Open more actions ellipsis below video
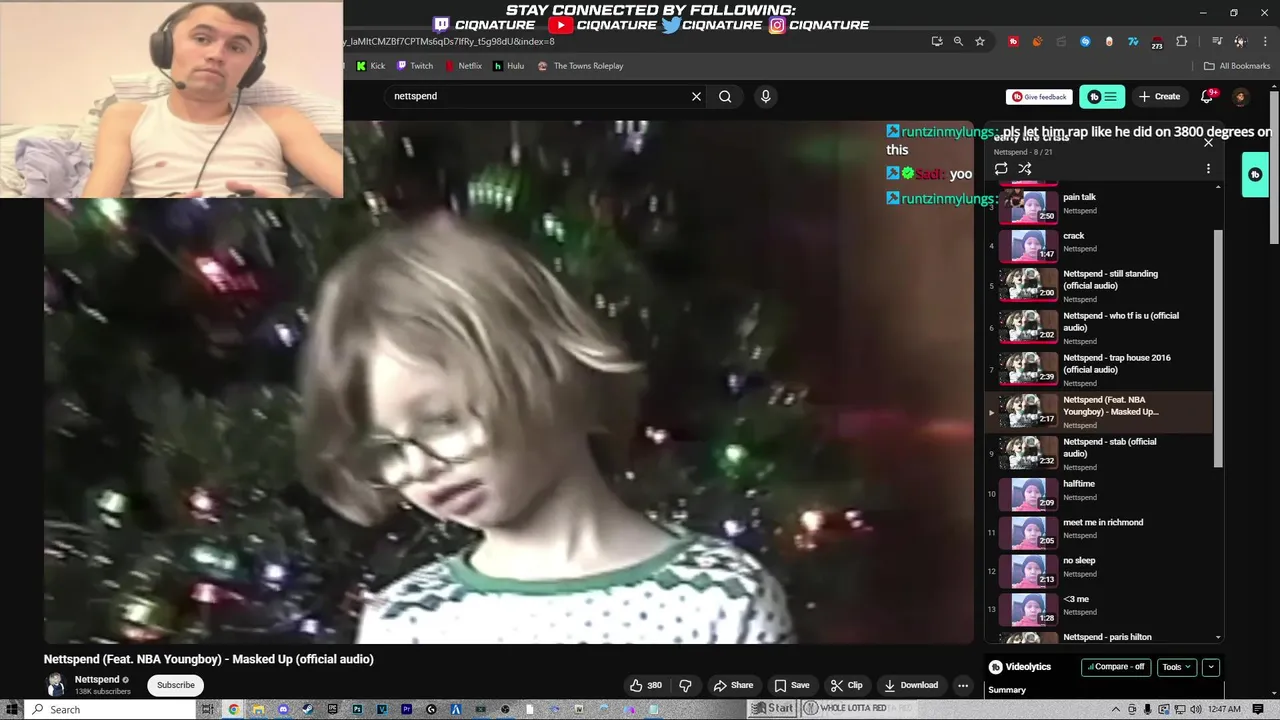This screenshot has height=720, width=1280. 962,685
